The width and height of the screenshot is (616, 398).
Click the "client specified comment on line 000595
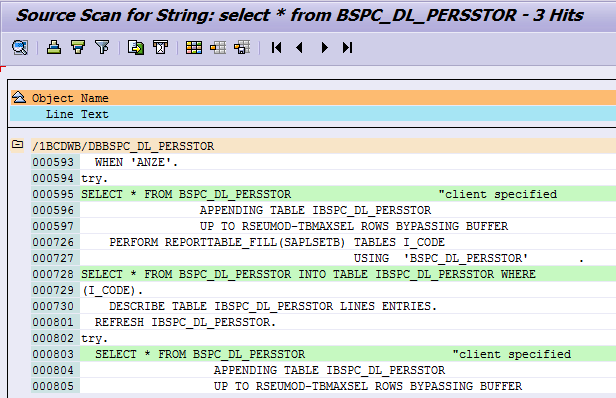[x=498, y=194]
